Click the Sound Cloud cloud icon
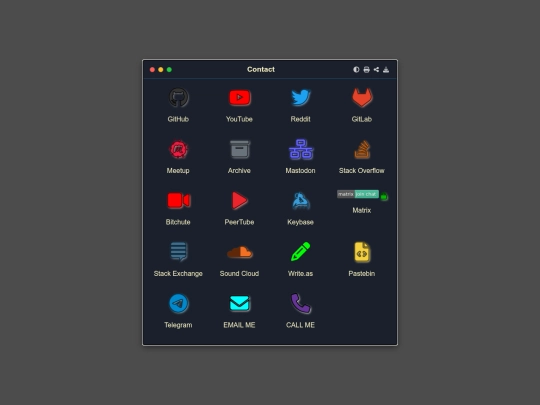Image resolution: width=540 pixels, height=405 pixels. click(240, 252)
